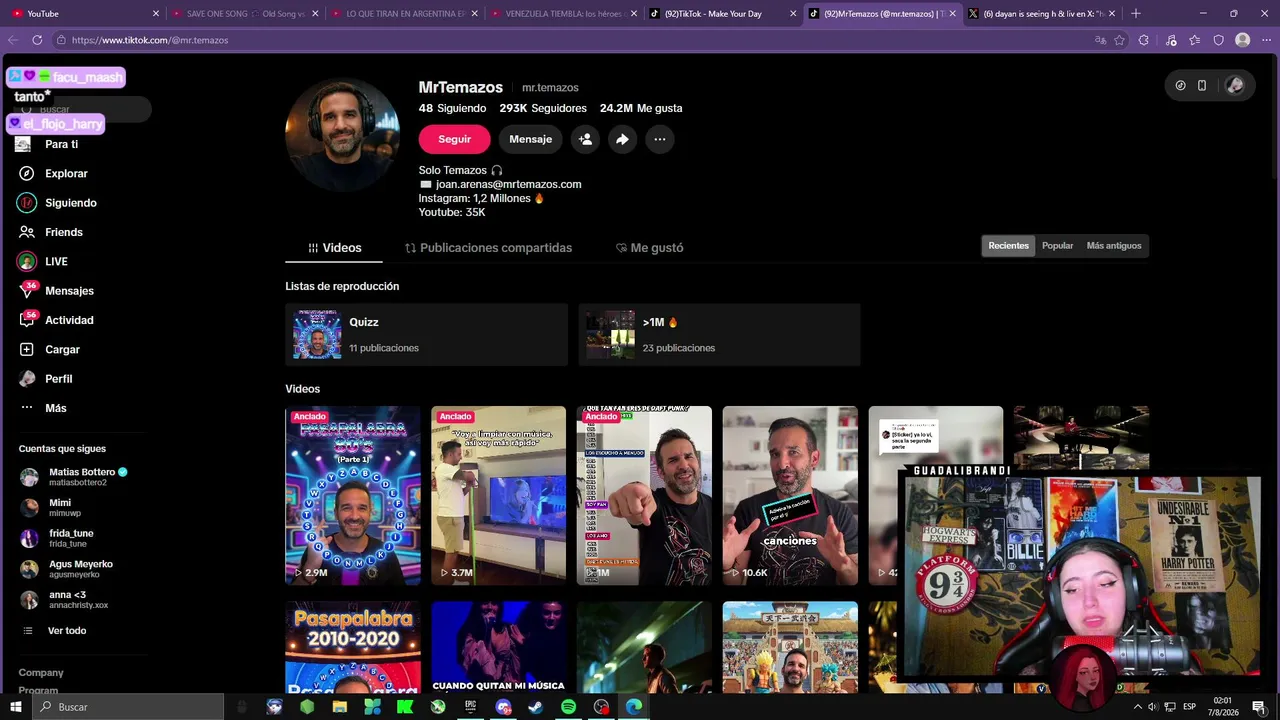Open the browser extensions puzzle icon
Image resolution: width=1280 pixels, height=720 pixels.
coord(1144,40)
